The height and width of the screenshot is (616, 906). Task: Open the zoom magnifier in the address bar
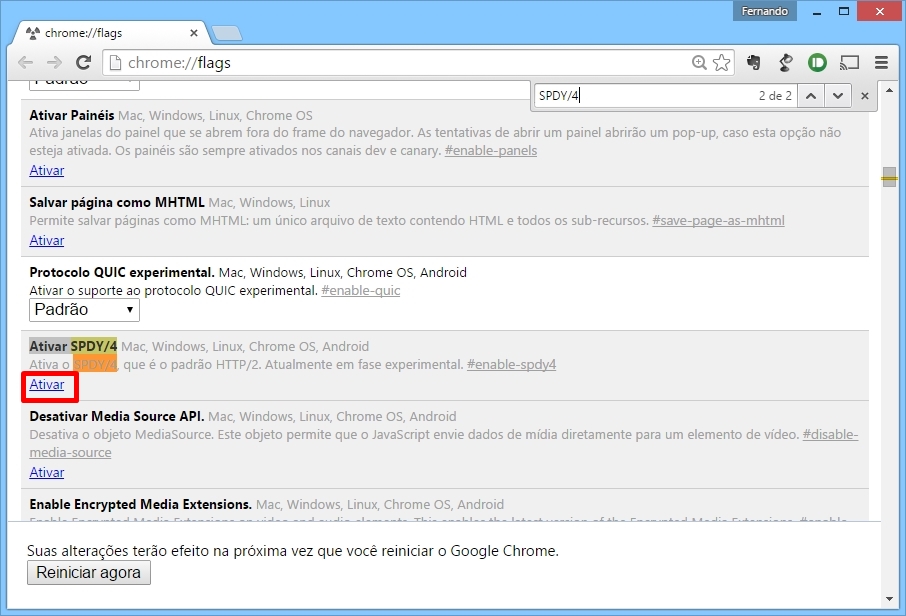coord(699,62)
